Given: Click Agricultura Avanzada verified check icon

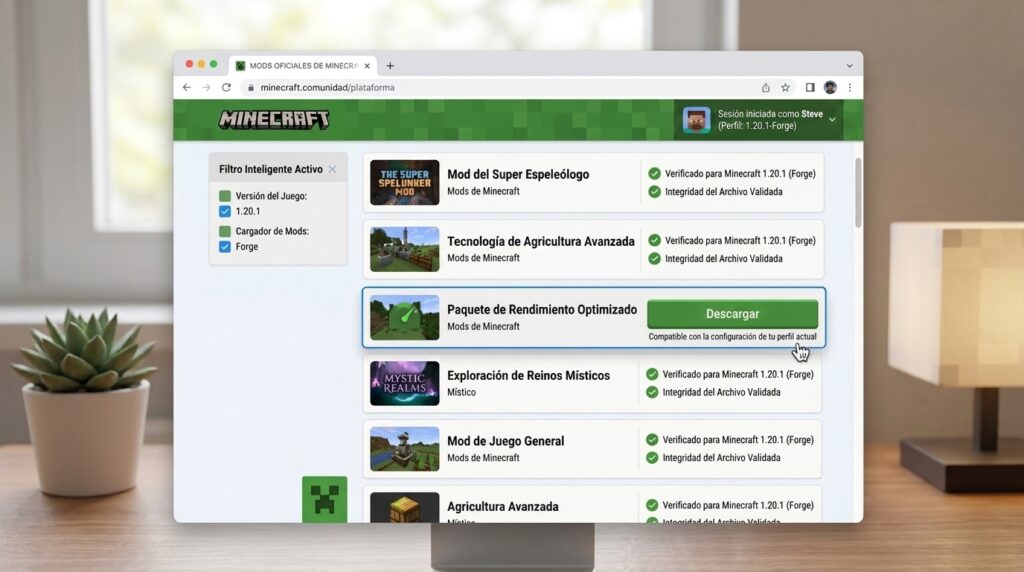Looking at the screenshot, I should point(652,505).
